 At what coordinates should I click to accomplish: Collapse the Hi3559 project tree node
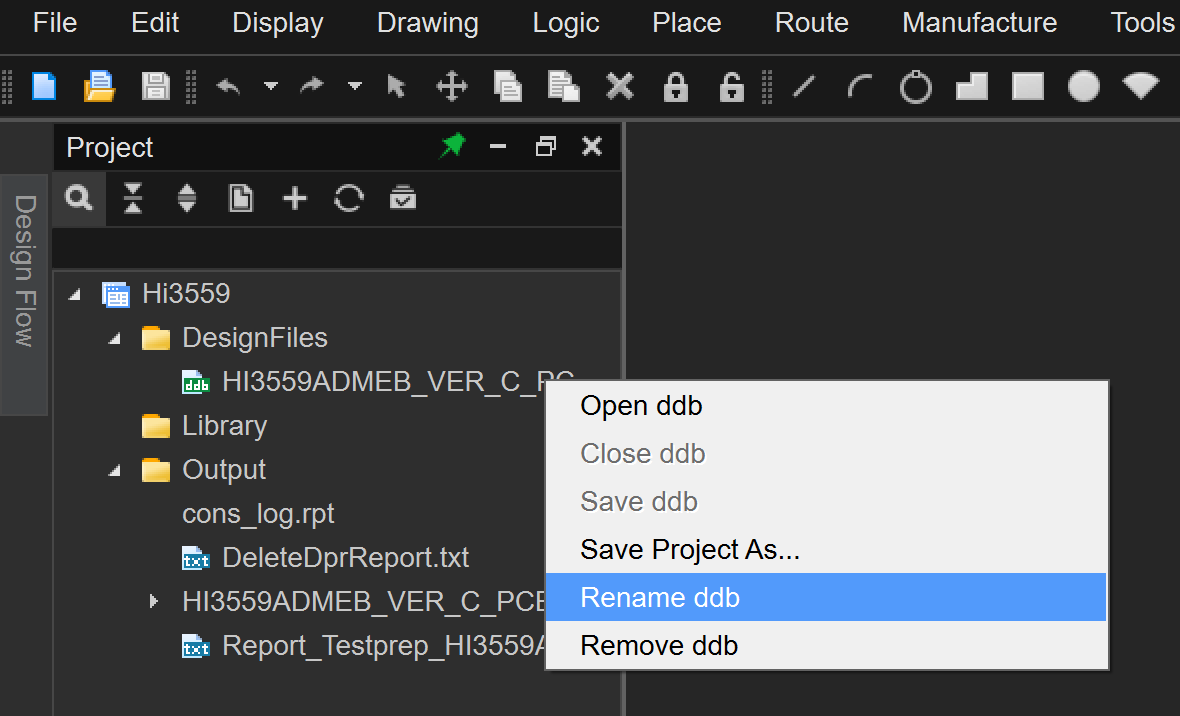point(75,294)
